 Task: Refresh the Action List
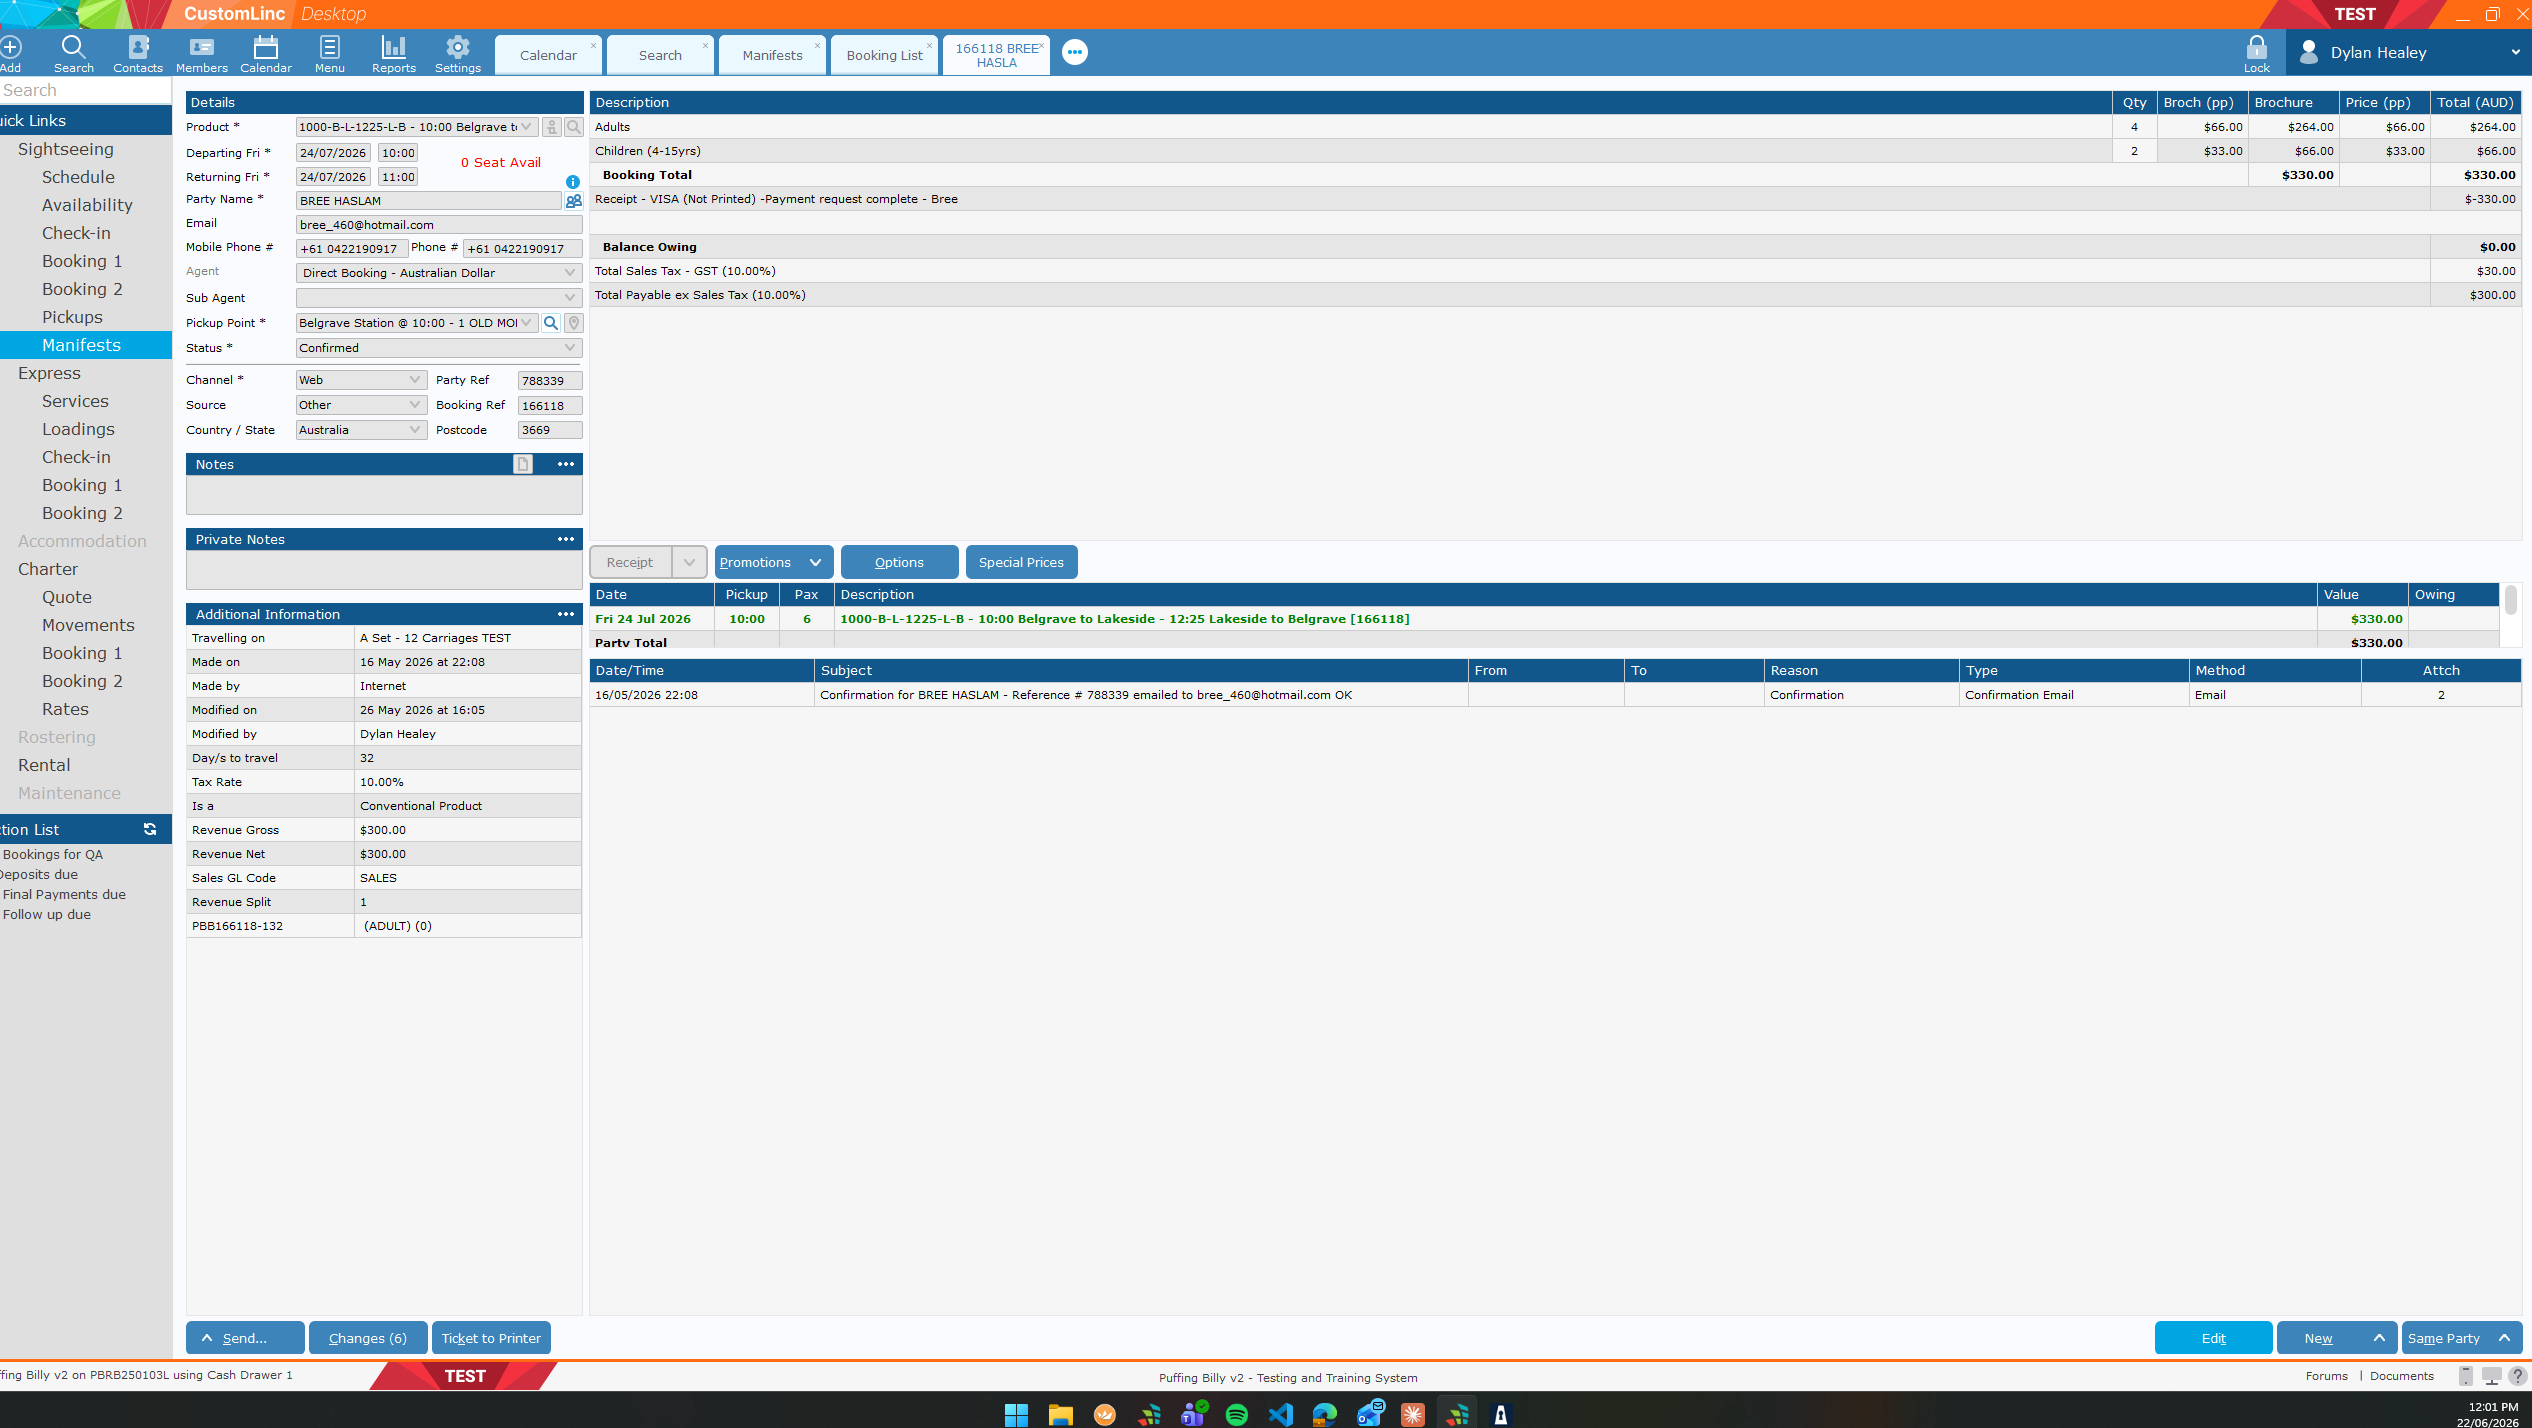[150, 829]
